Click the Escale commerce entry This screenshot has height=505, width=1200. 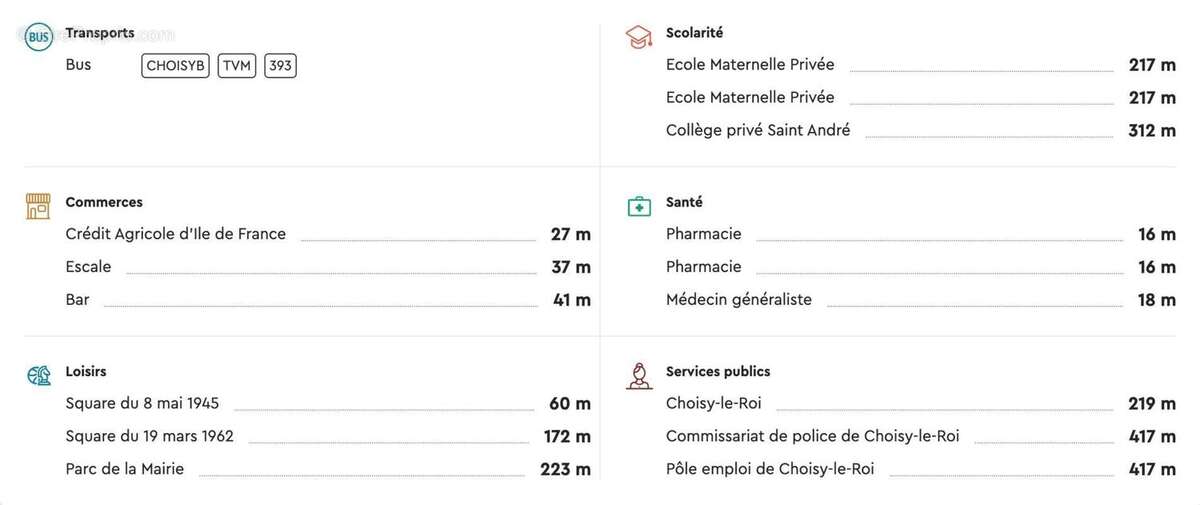coord(89,267)
